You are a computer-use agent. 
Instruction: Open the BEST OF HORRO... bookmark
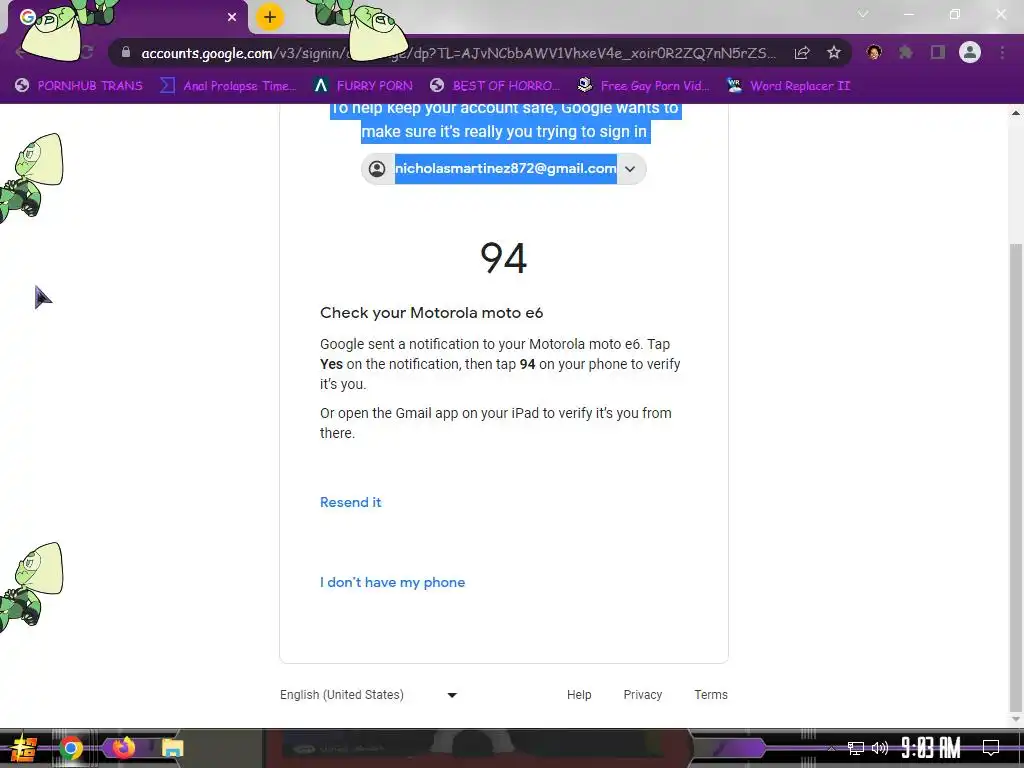coord(495,86)
